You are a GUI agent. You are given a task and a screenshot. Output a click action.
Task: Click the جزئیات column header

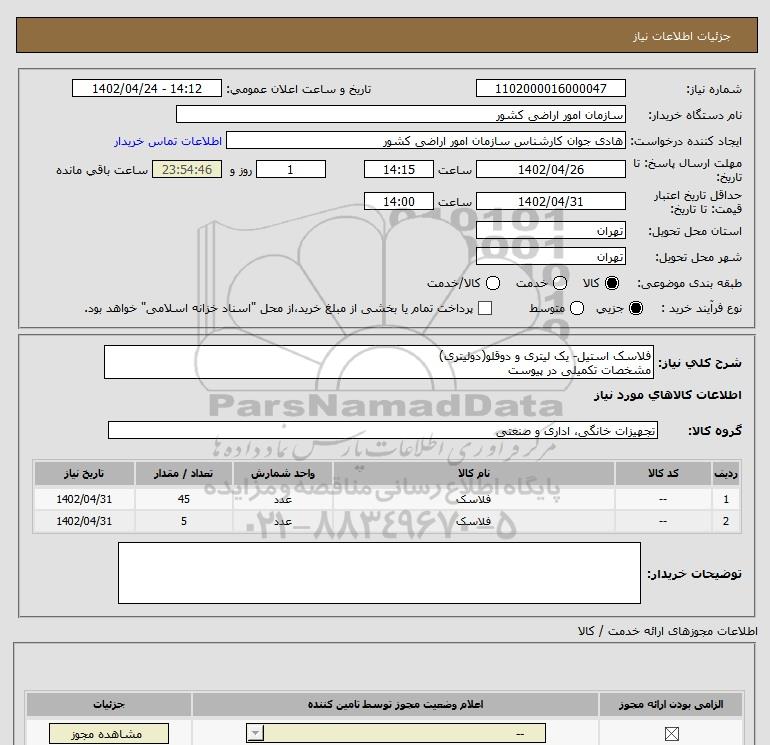(109, 704)
